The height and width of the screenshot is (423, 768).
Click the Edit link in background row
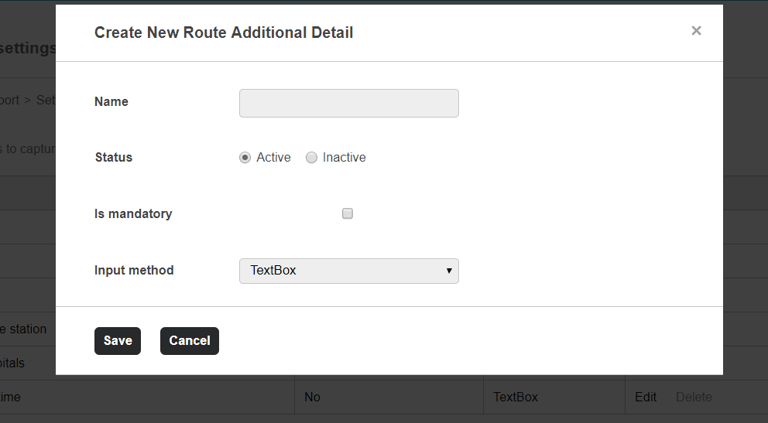click(646, 397)
